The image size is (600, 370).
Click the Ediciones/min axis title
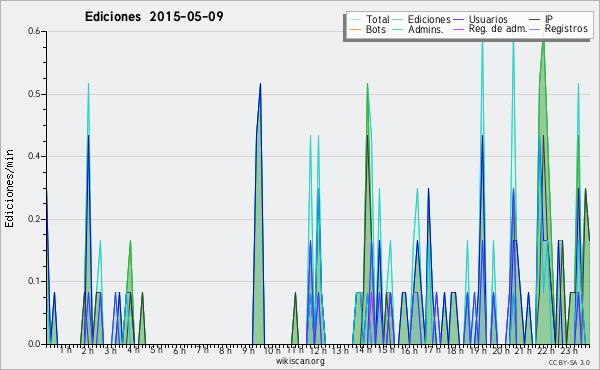[x=9, y=188]
